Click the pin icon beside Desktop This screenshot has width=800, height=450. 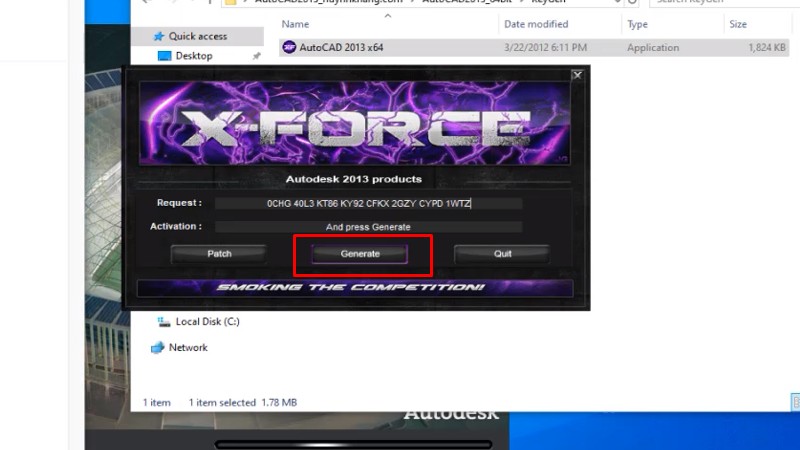(257, 57)
